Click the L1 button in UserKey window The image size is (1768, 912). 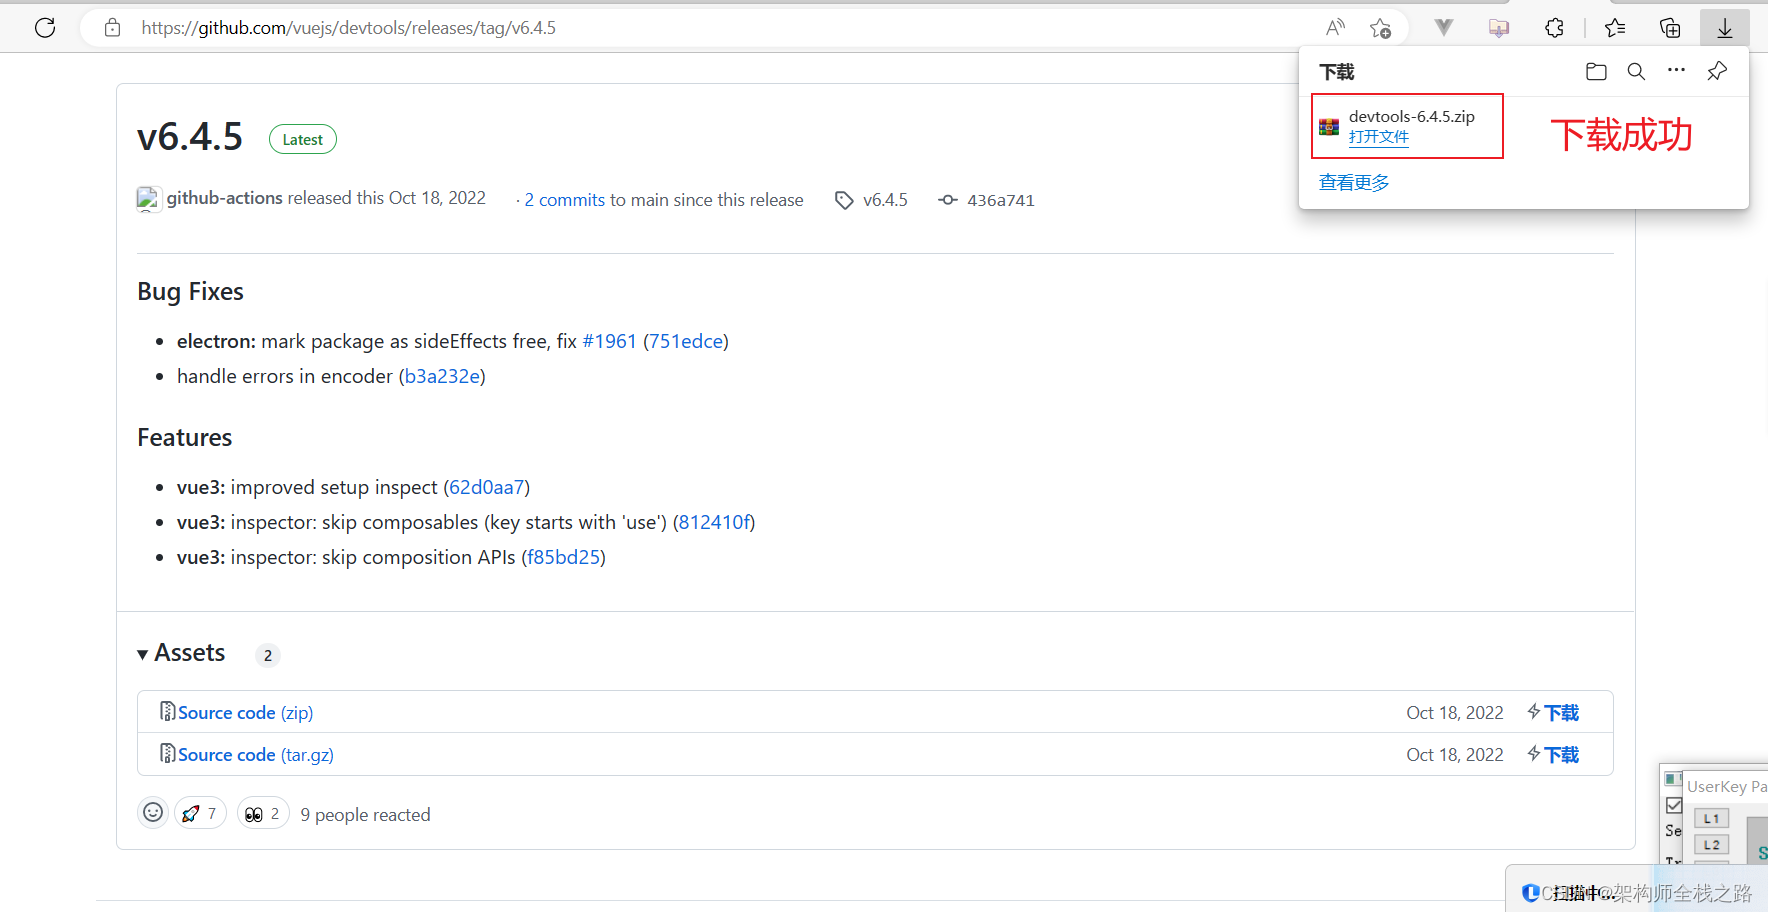pos(1711,818)
